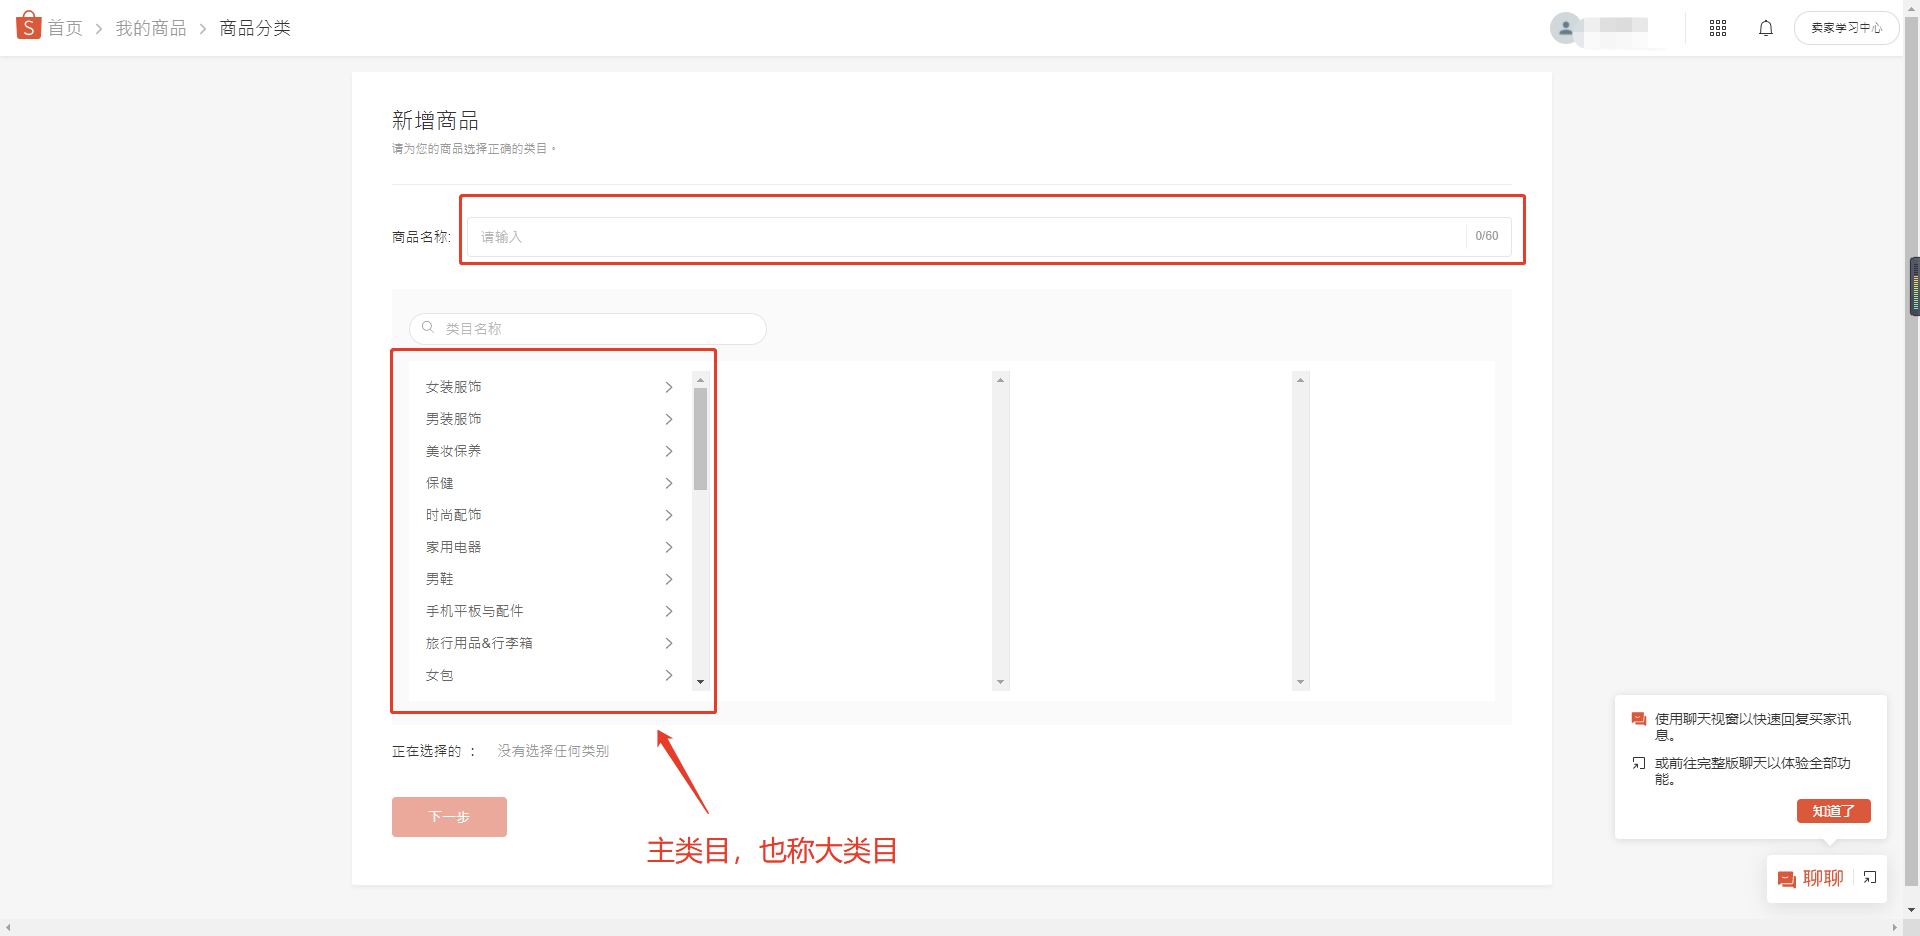Expand 家用电器 chevron arrow
This screenshot has height=936, width=1920.
pos(669,547)
